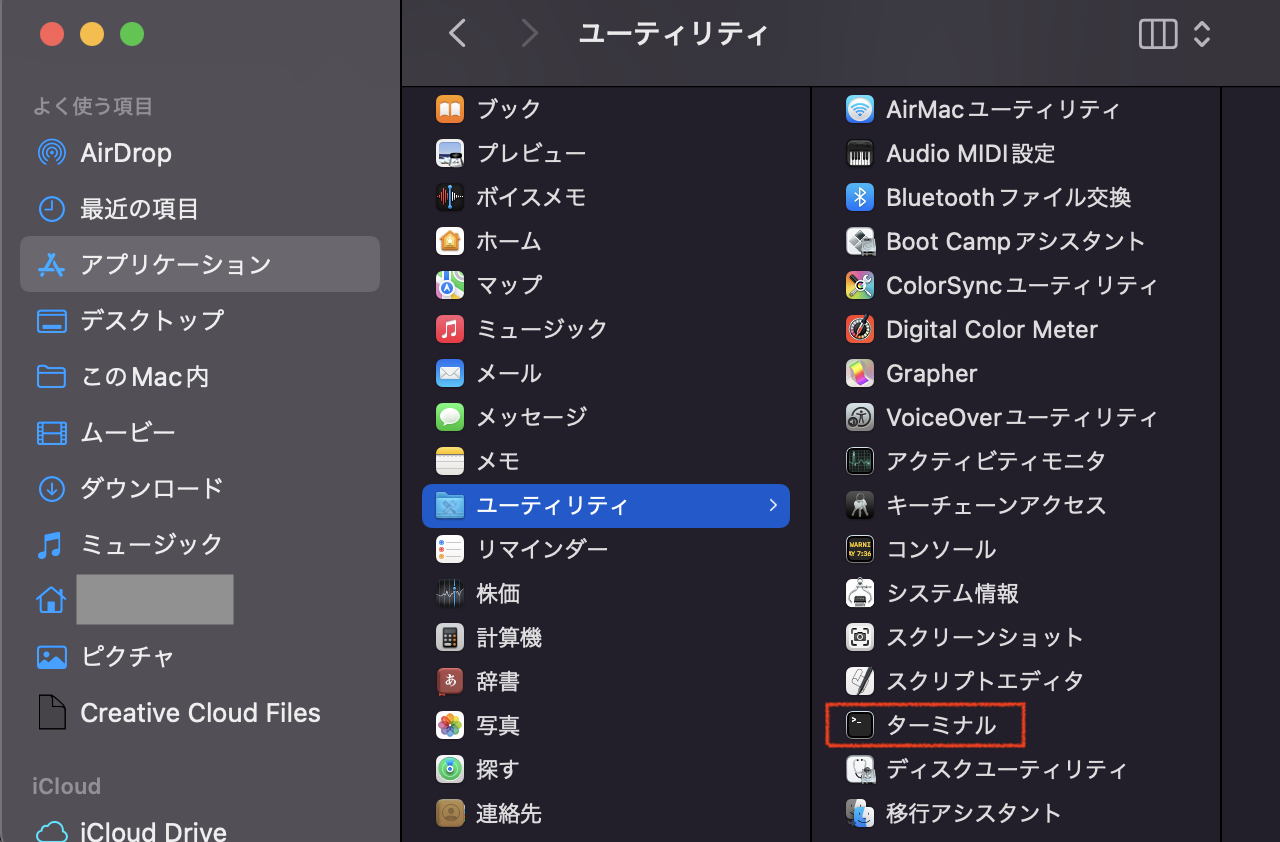
Task: Select the ディスクユーティリティ text label
Action: tap(1007, 769)
